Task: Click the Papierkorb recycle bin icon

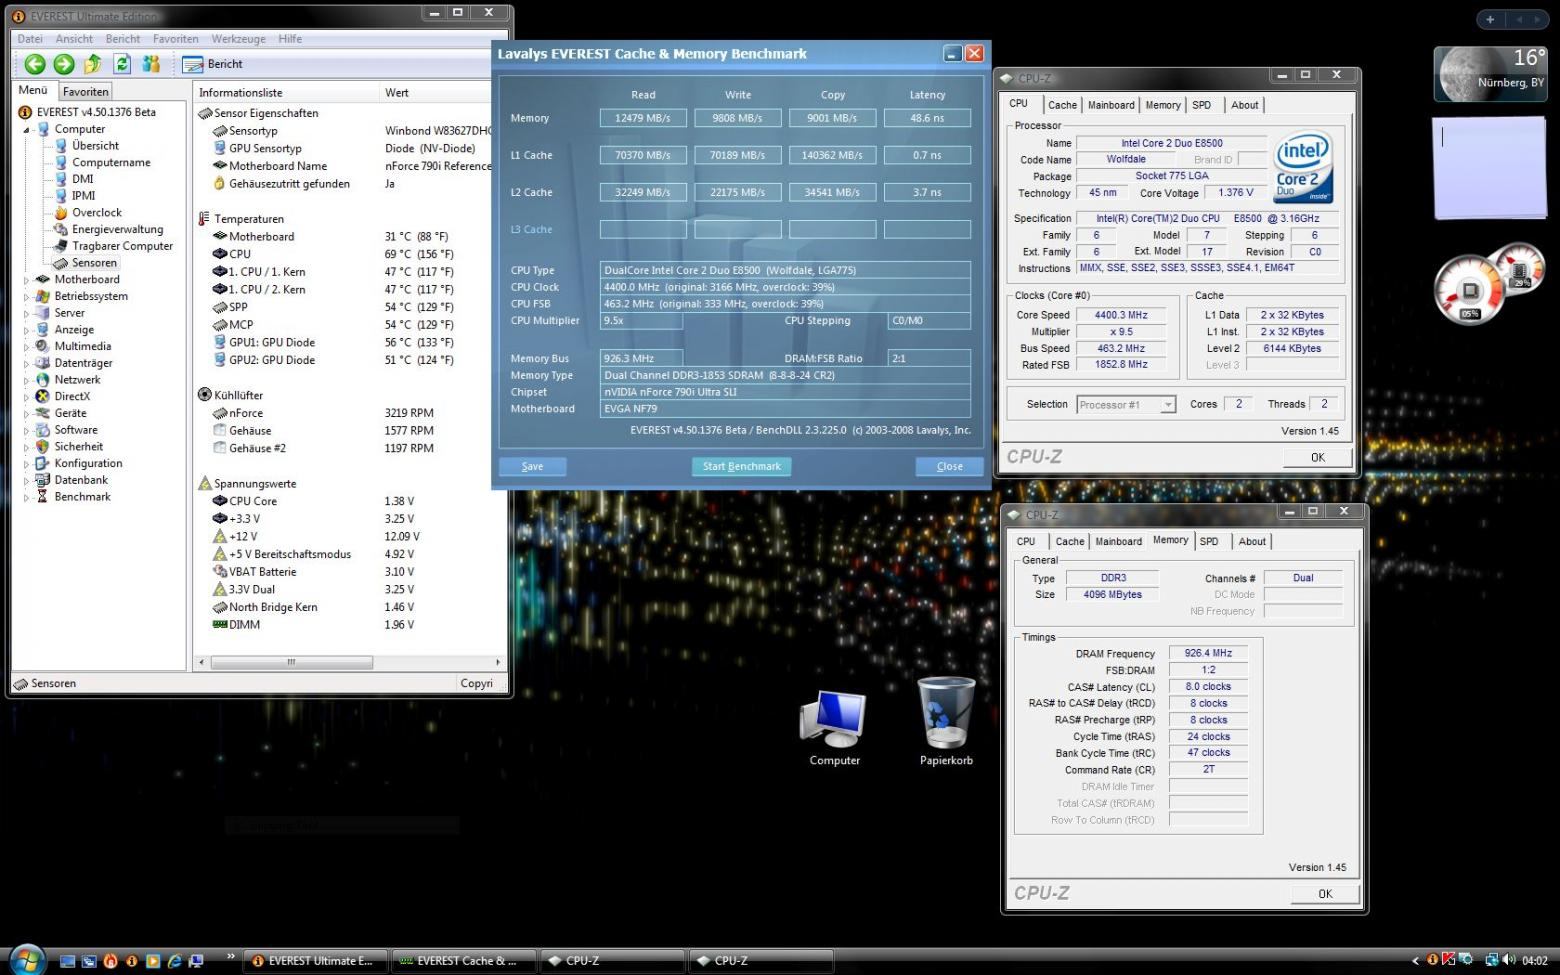Action: click(946, 721)
